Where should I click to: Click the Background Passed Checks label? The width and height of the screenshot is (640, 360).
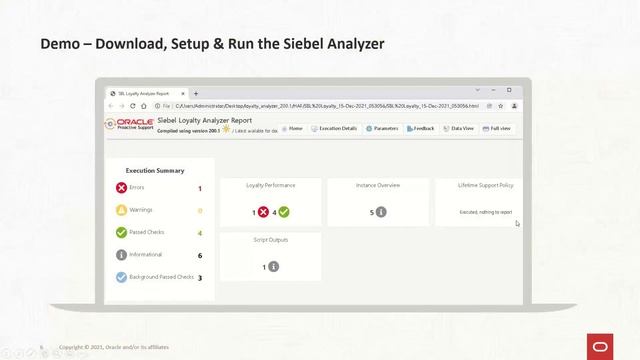click(162, 277)
